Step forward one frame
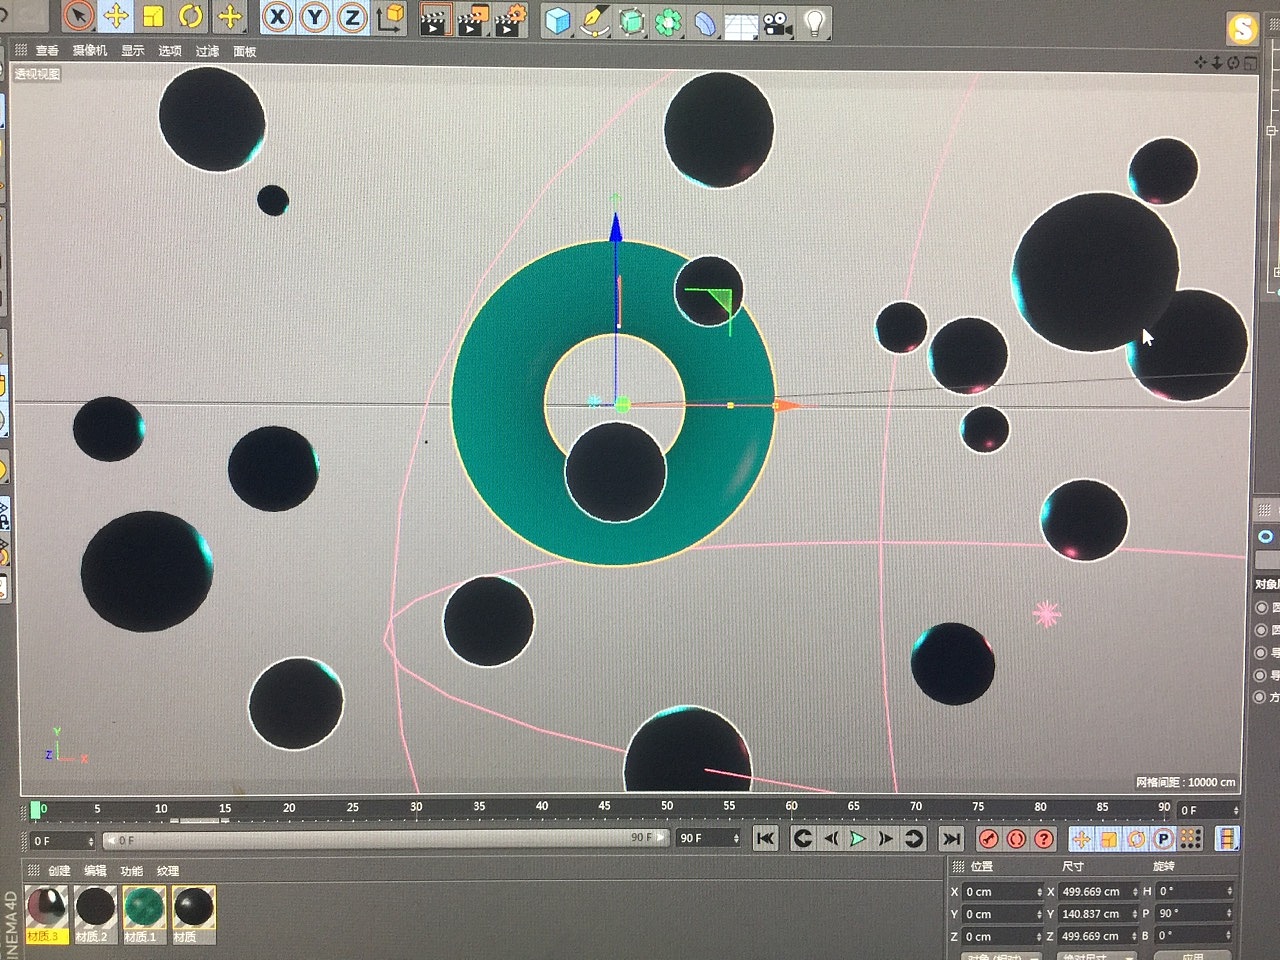The width and height of the screenshot is (1280, 960). click(885, 838)
